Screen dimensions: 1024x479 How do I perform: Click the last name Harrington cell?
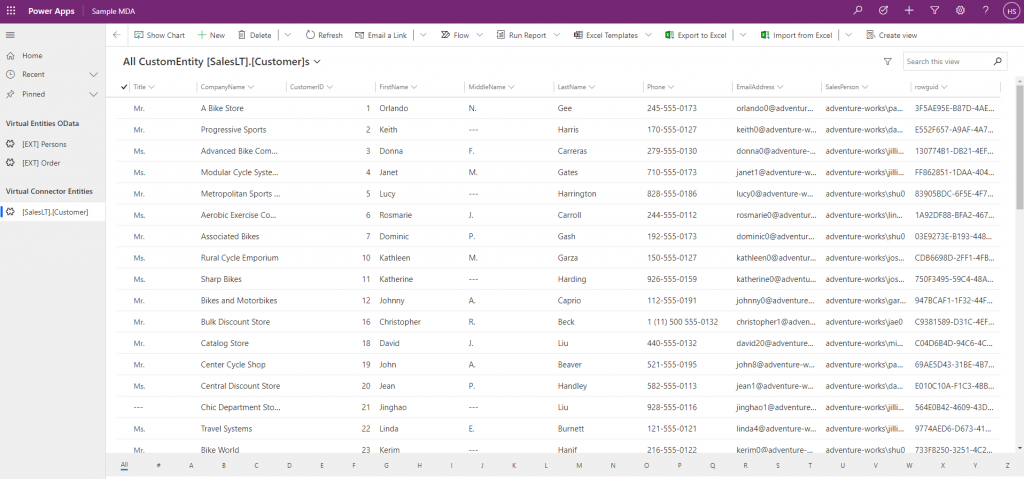[x=577, y=194]
